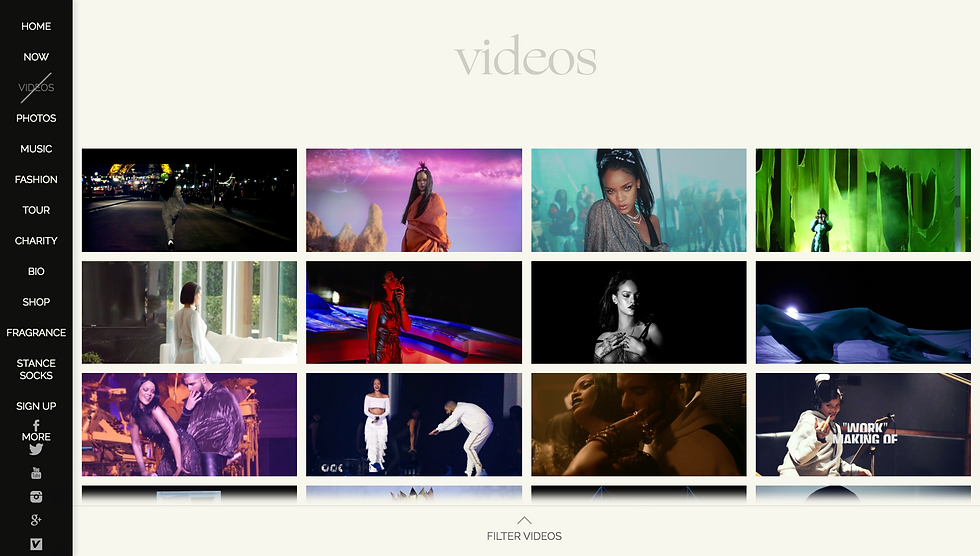Screen dimensions: 980x556
Task: Play the pink sky orange robe video
Action: pos(414,200)
